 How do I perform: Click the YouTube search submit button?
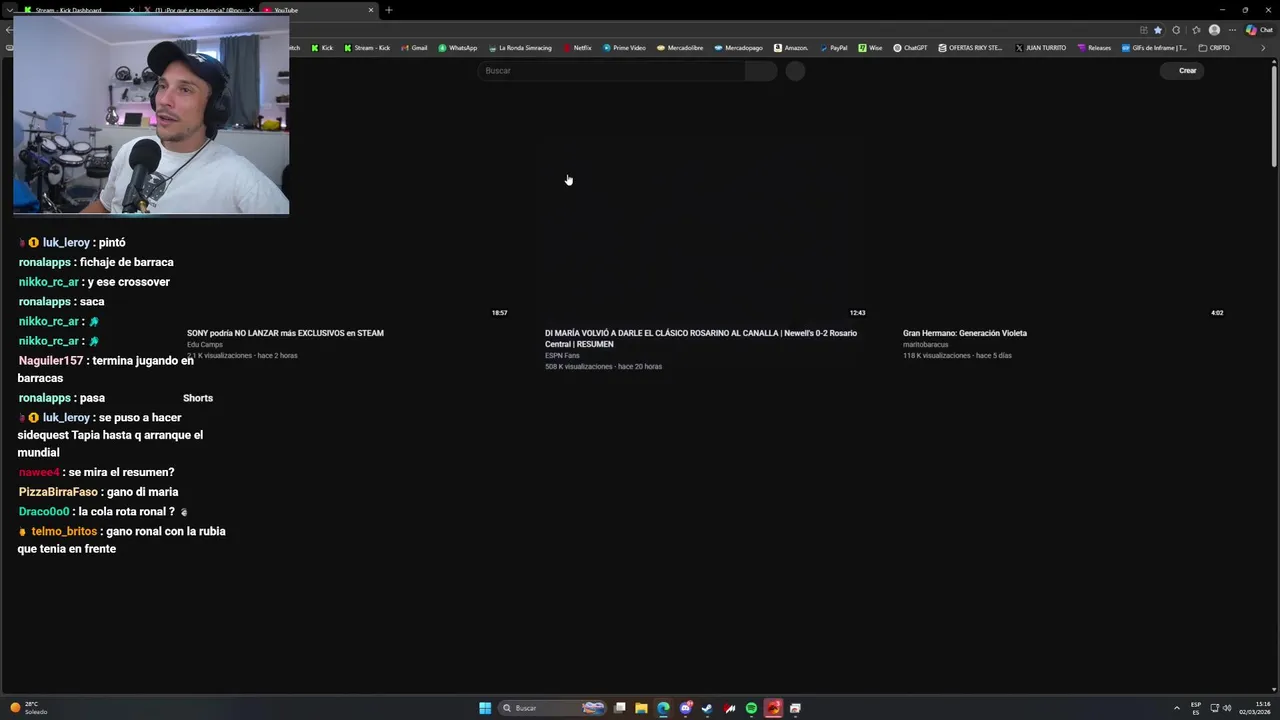tap(761, 71)
